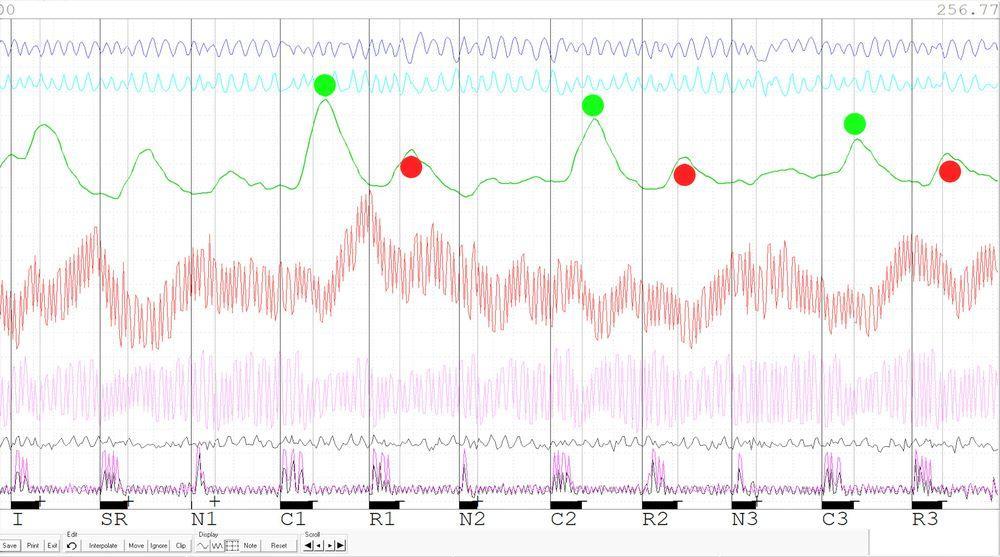The image size is (1000, 557).
Task: Click the C1 question label
Action: coord(293,519)
